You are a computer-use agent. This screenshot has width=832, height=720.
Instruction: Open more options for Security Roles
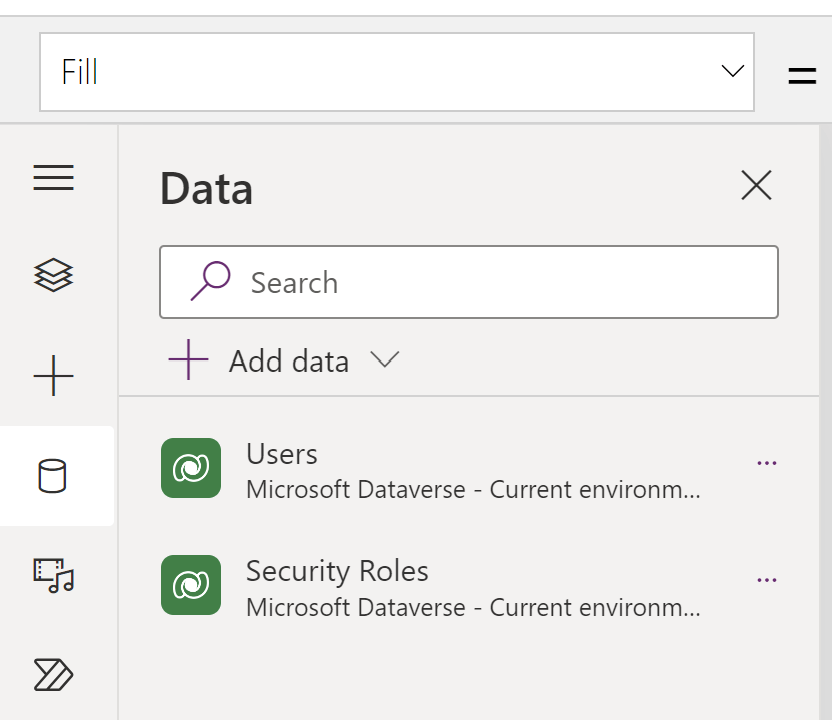click(x=767, y=580)
